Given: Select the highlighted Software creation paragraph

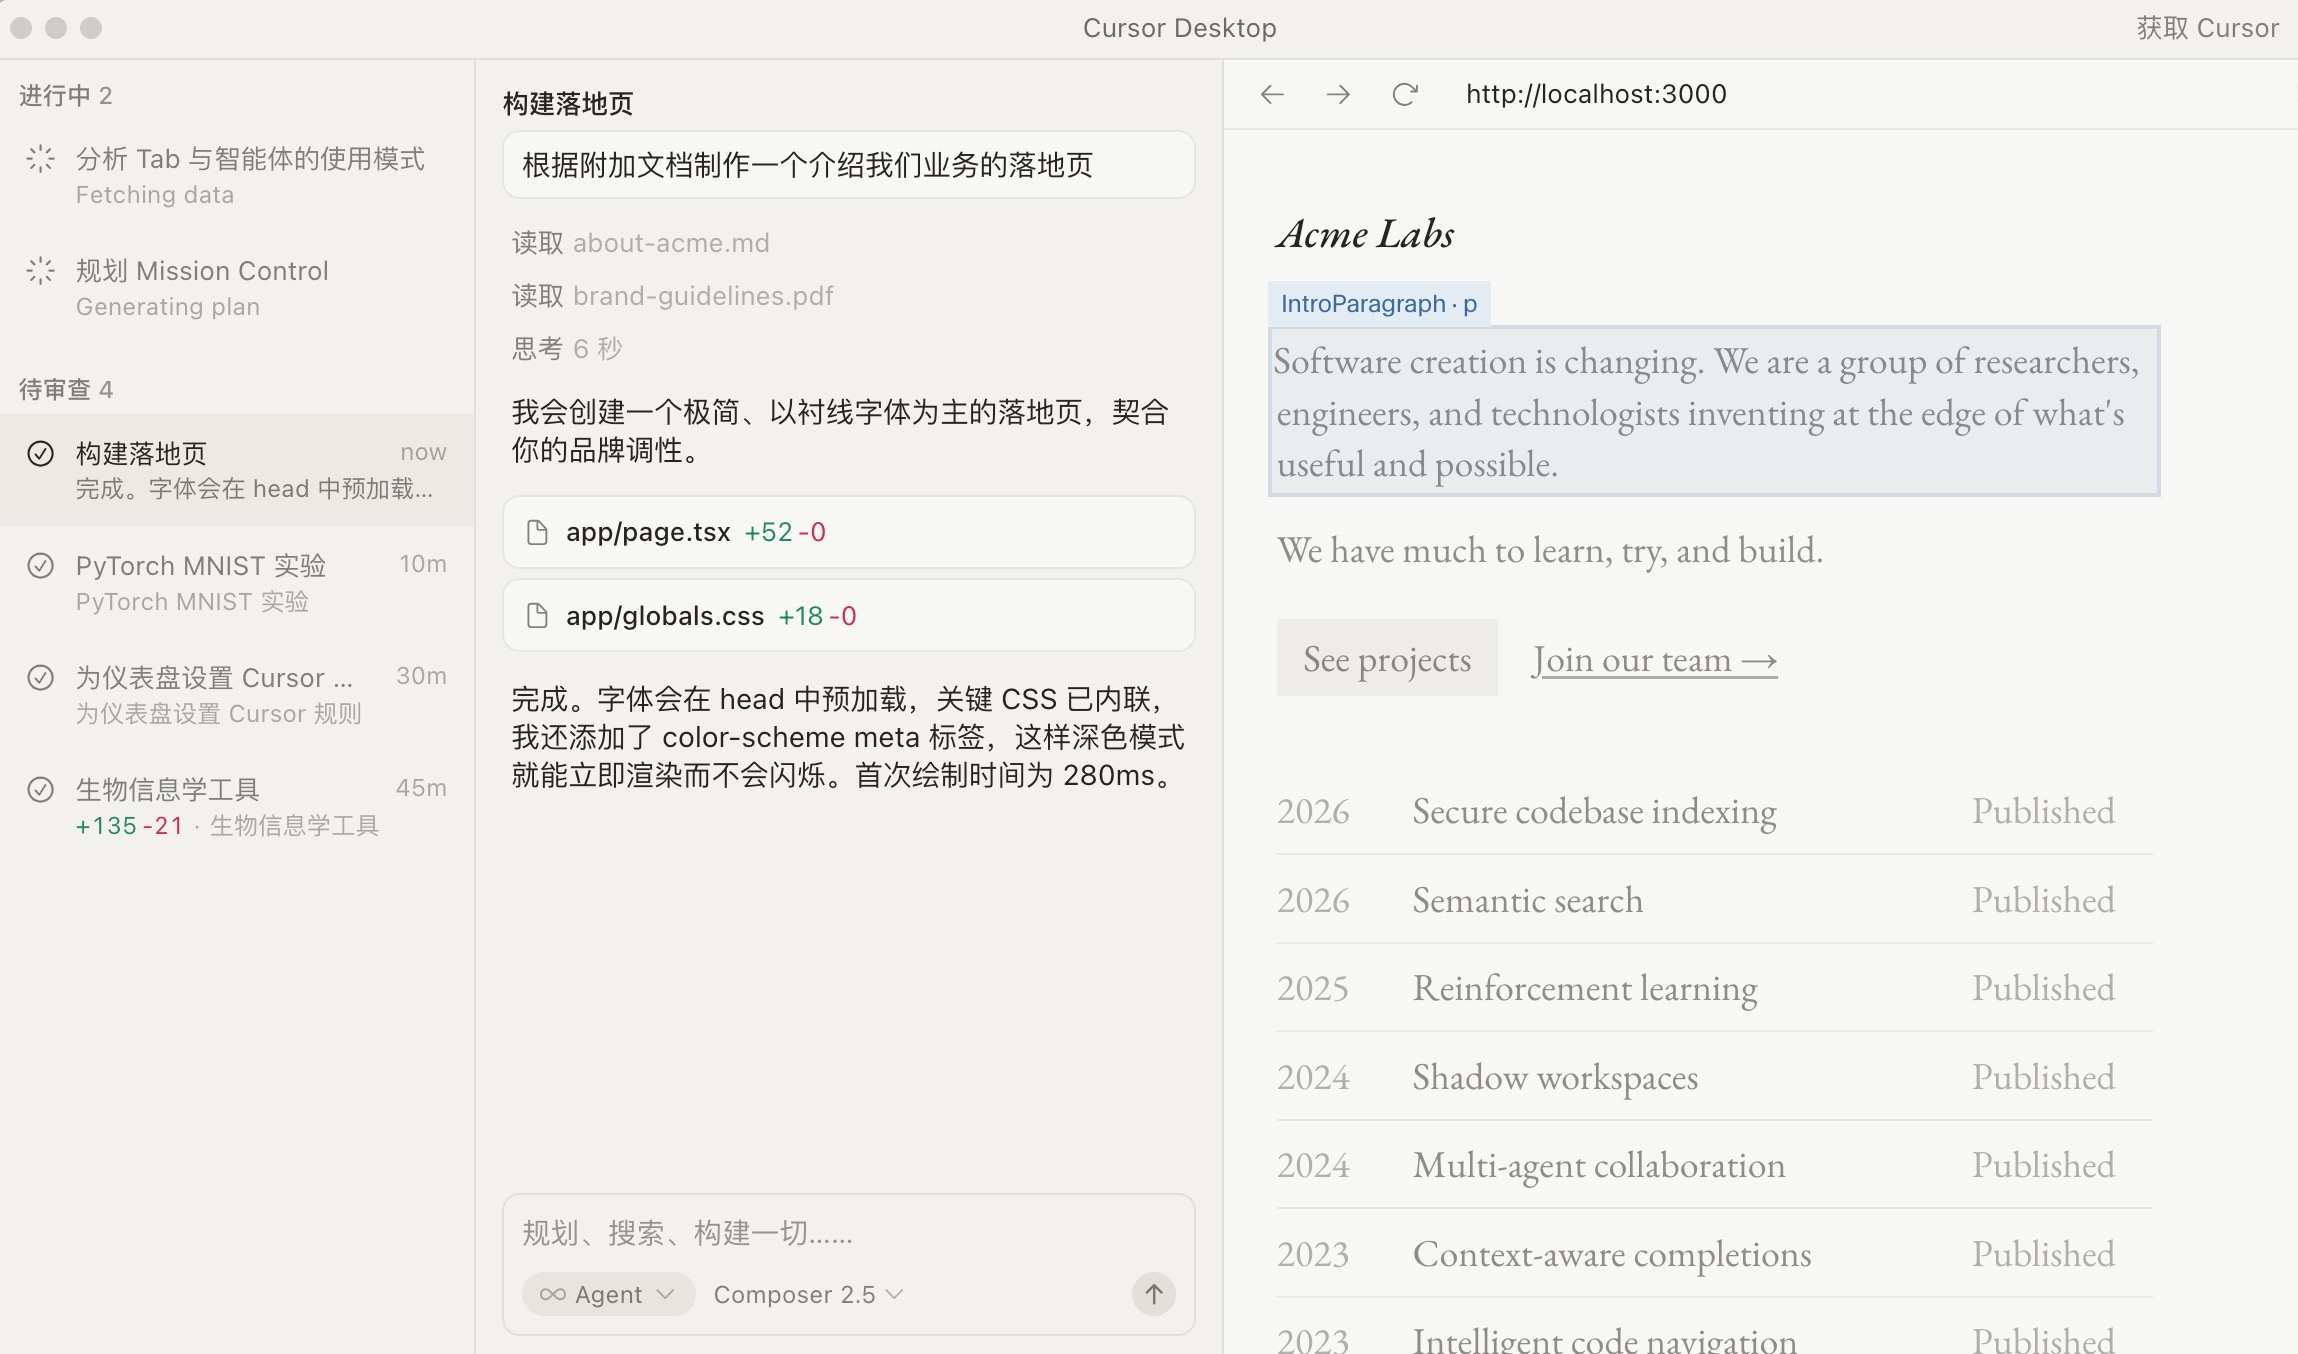Looking at the screenshot, I should [x=1714, y=411].
